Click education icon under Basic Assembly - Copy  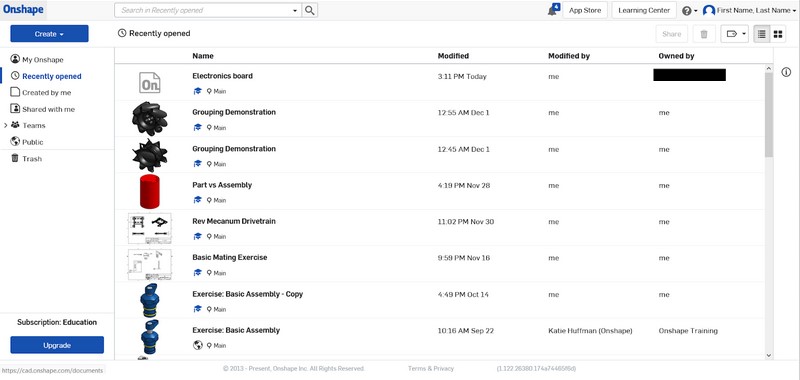197,309
